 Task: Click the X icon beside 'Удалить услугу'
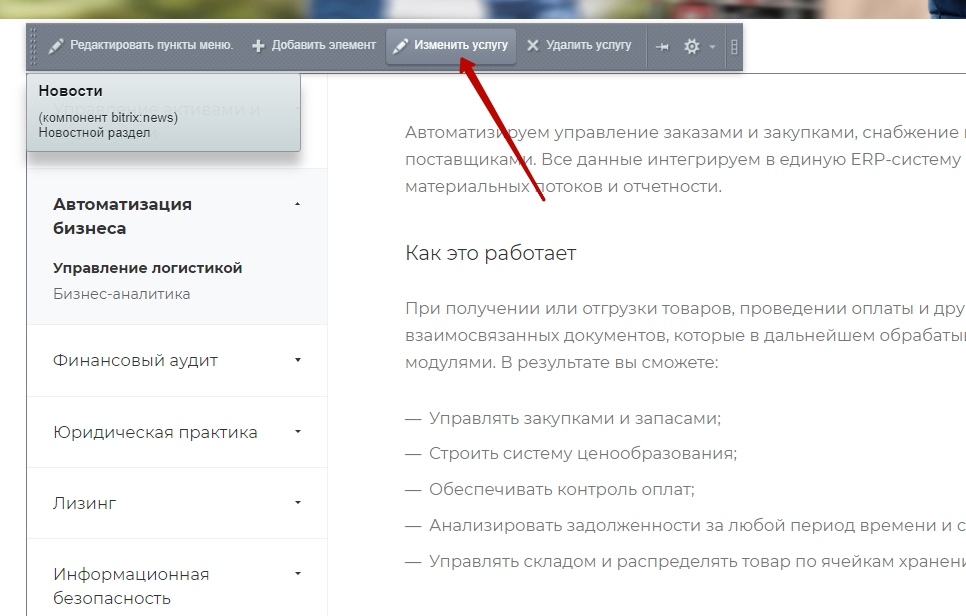pyautogui.click(x=533, y=46)
